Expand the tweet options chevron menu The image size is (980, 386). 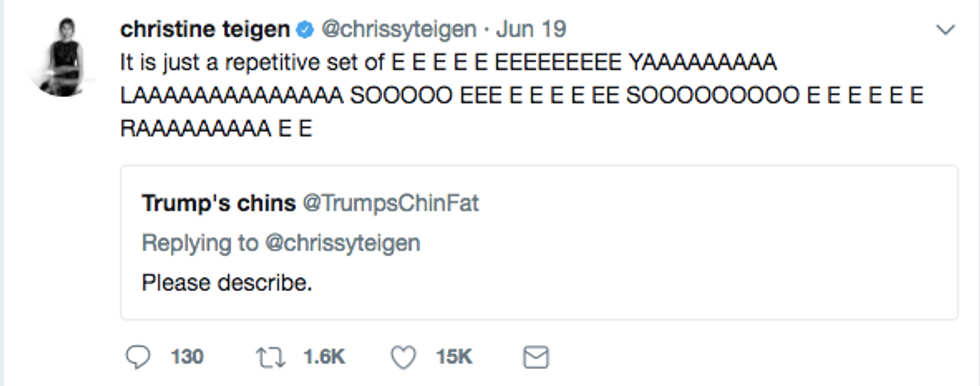coord(945,29)
